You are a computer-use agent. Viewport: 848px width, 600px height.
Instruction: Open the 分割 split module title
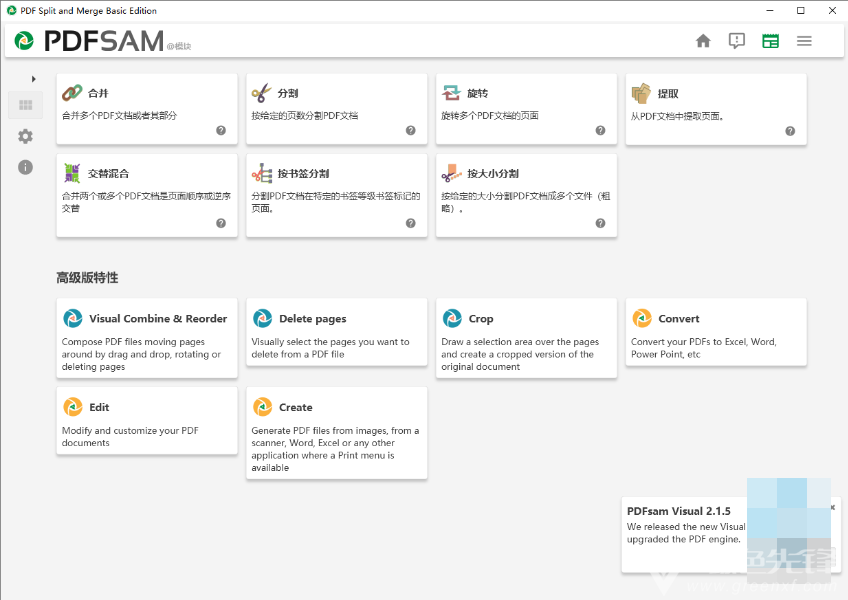[x=288, y=93]
